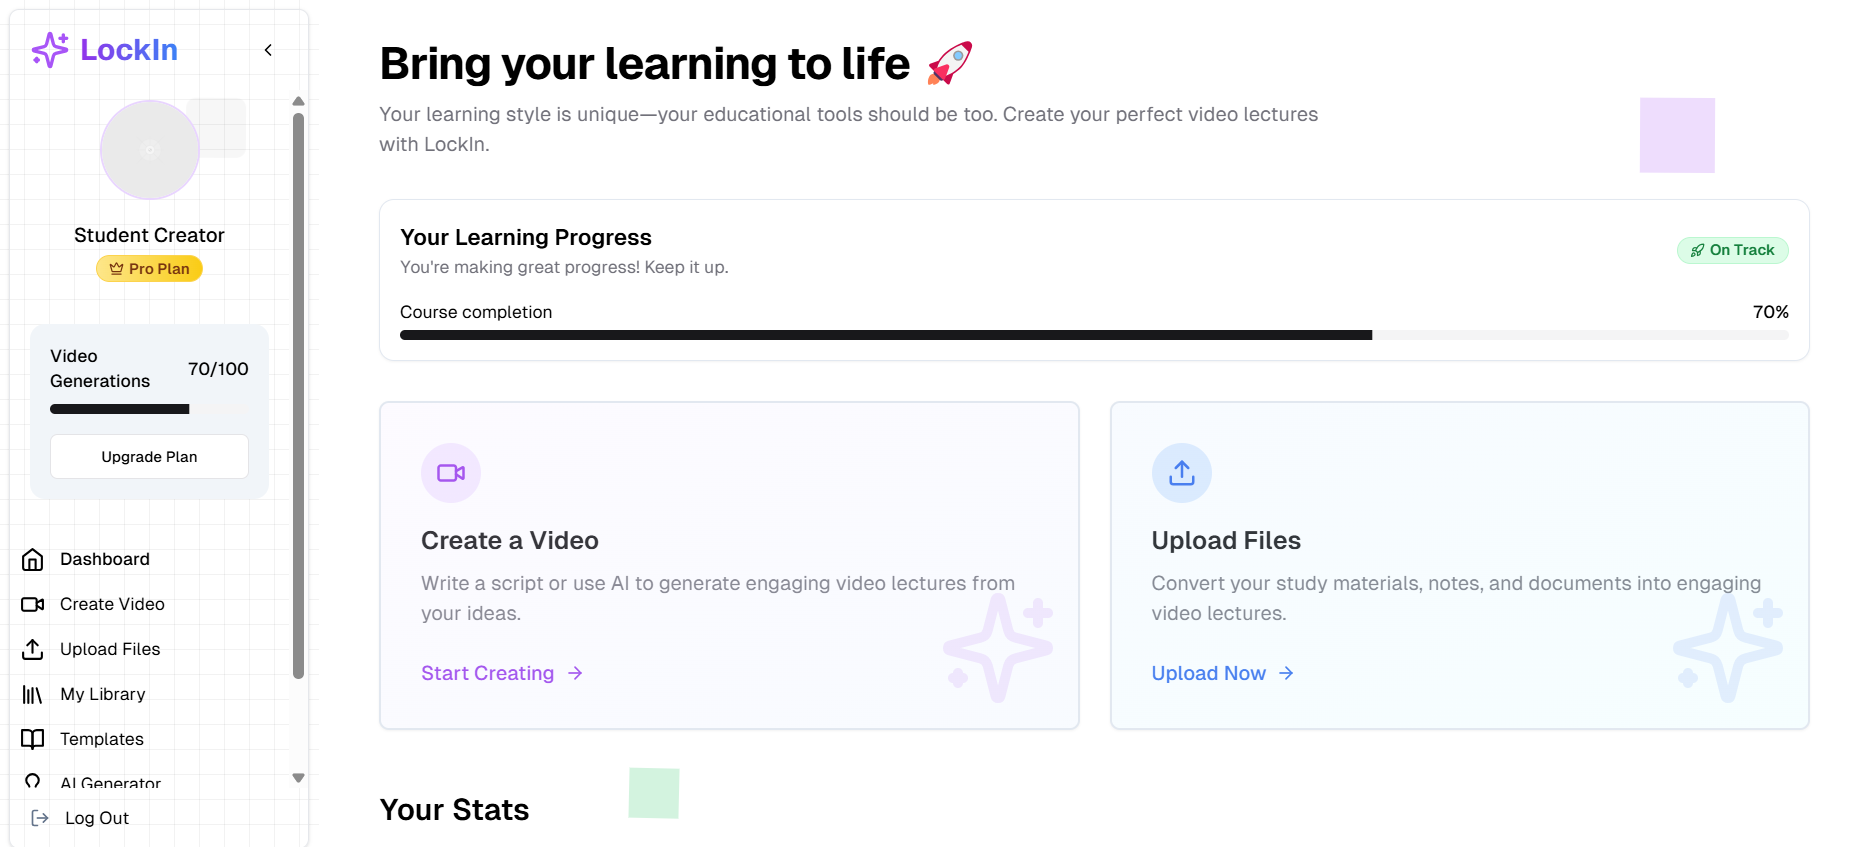Open My Library from the sidebar
The image size is (1867, 847).
coord(102,694)
